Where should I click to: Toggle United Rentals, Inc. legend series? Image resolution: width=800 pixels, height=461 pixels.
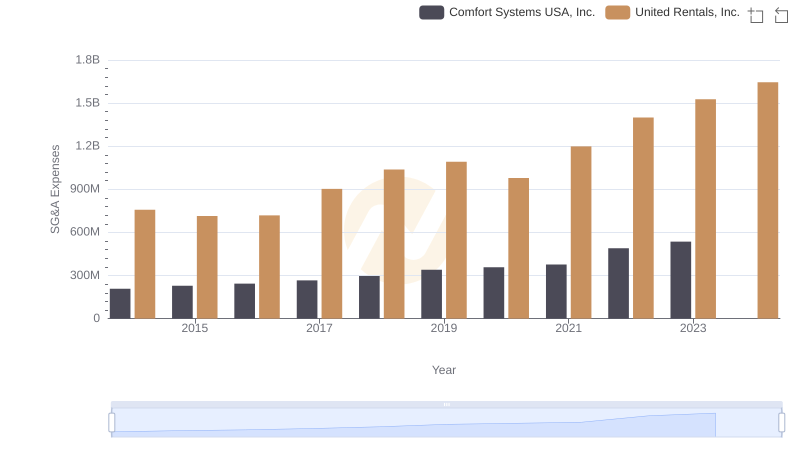click(672, 12)
